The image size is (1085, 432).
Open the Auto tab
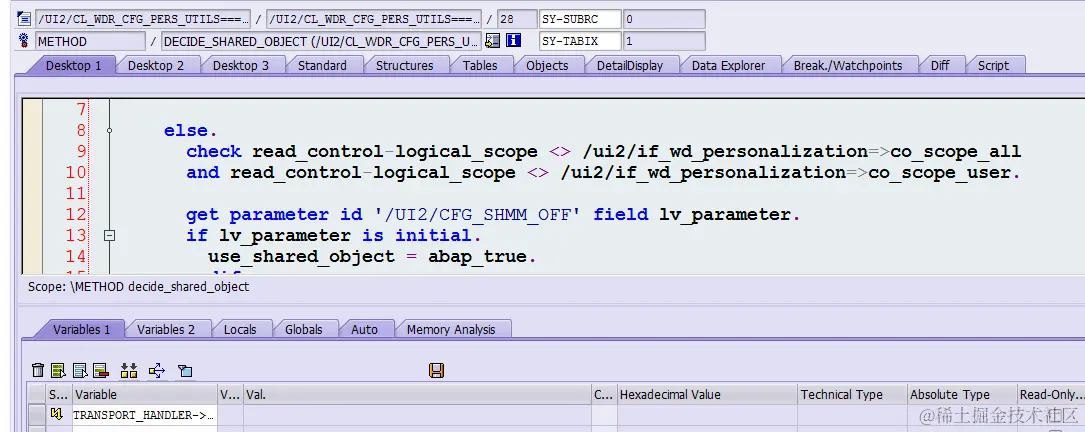(x=364, y=330)
